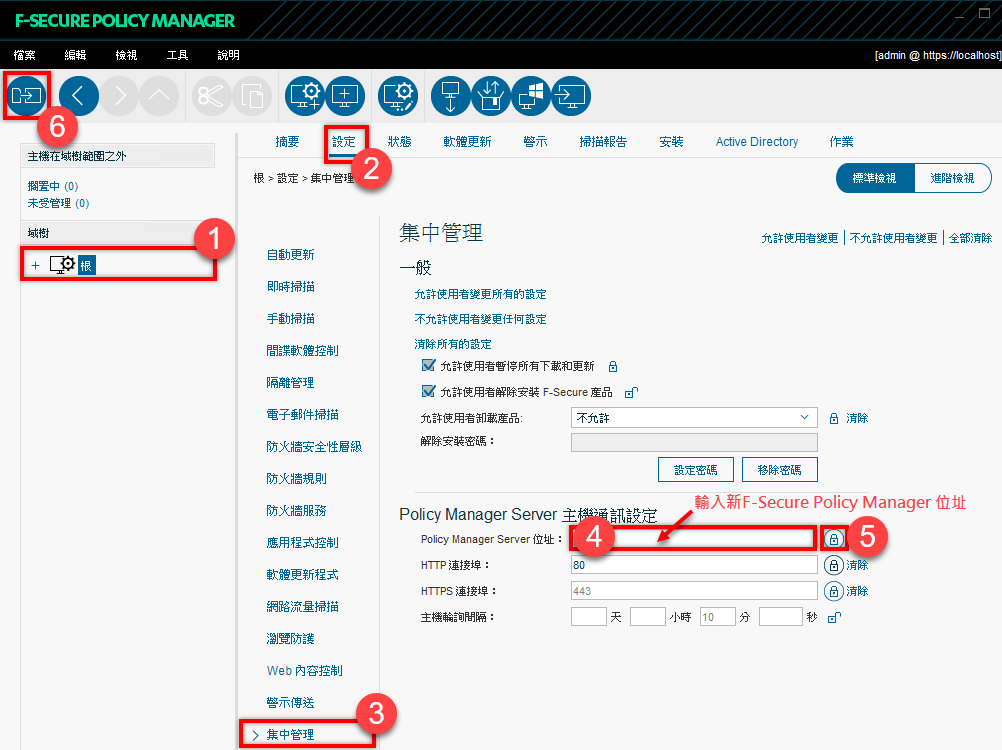Select 擱置中 (0) in domain panel
The height and width of the screenshot is (750, 1002).
[53, 187]
